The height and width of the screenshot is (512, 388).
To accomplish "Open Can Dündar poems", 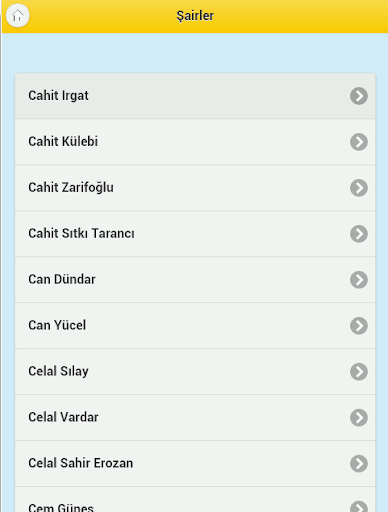I will click(195, 280).
